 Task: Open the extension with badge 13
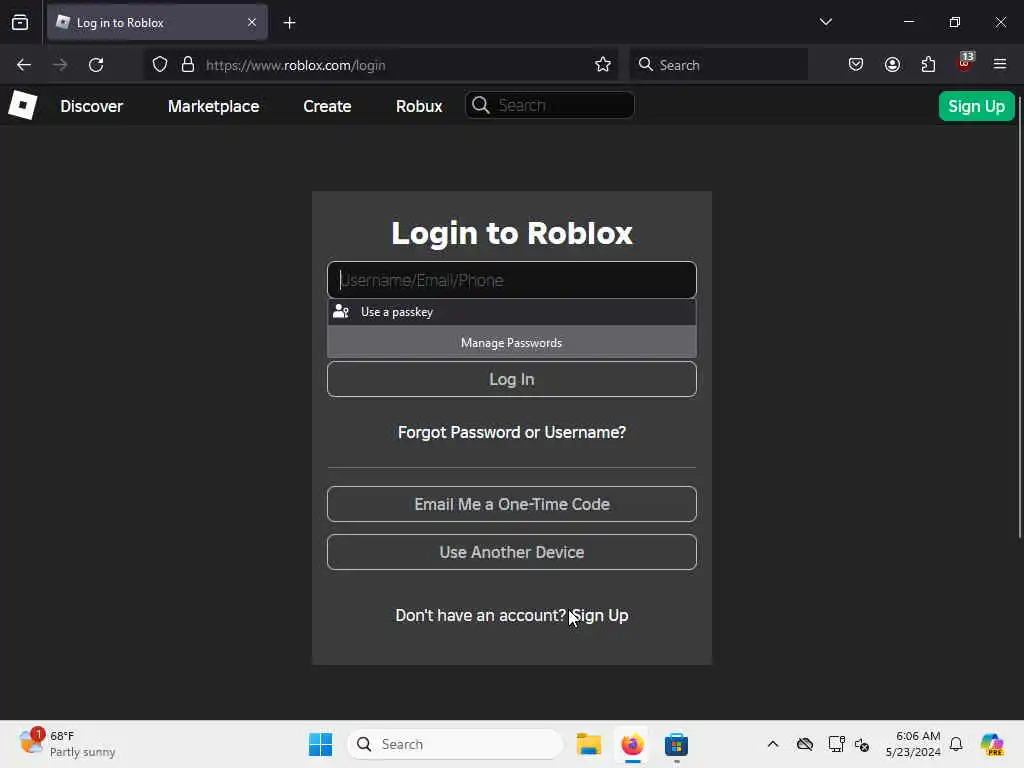(x=965, y=63)
